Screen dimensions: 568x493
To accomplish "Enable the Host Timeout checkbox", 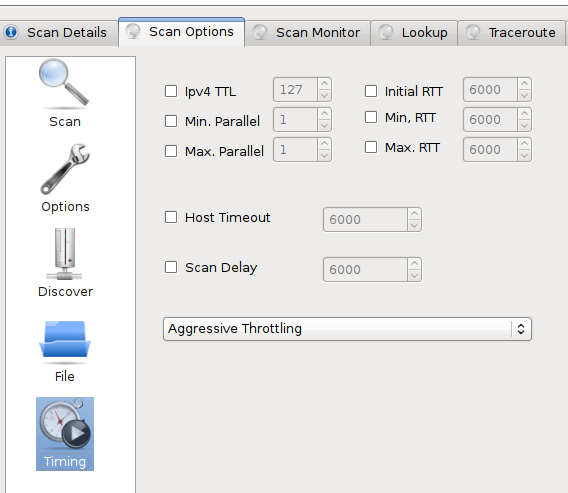I will pyautogui.click(x=171, y=217).
